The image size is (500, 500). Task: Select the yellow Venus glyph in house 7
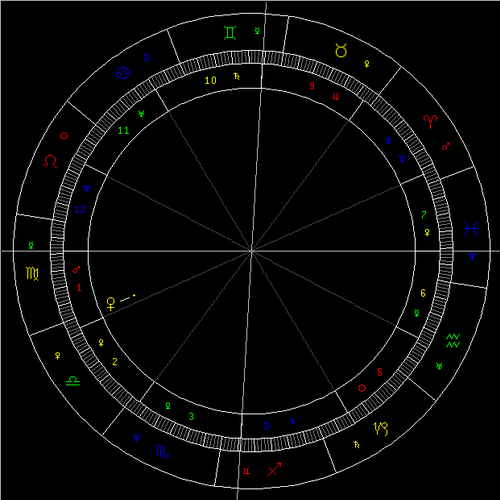427,232
